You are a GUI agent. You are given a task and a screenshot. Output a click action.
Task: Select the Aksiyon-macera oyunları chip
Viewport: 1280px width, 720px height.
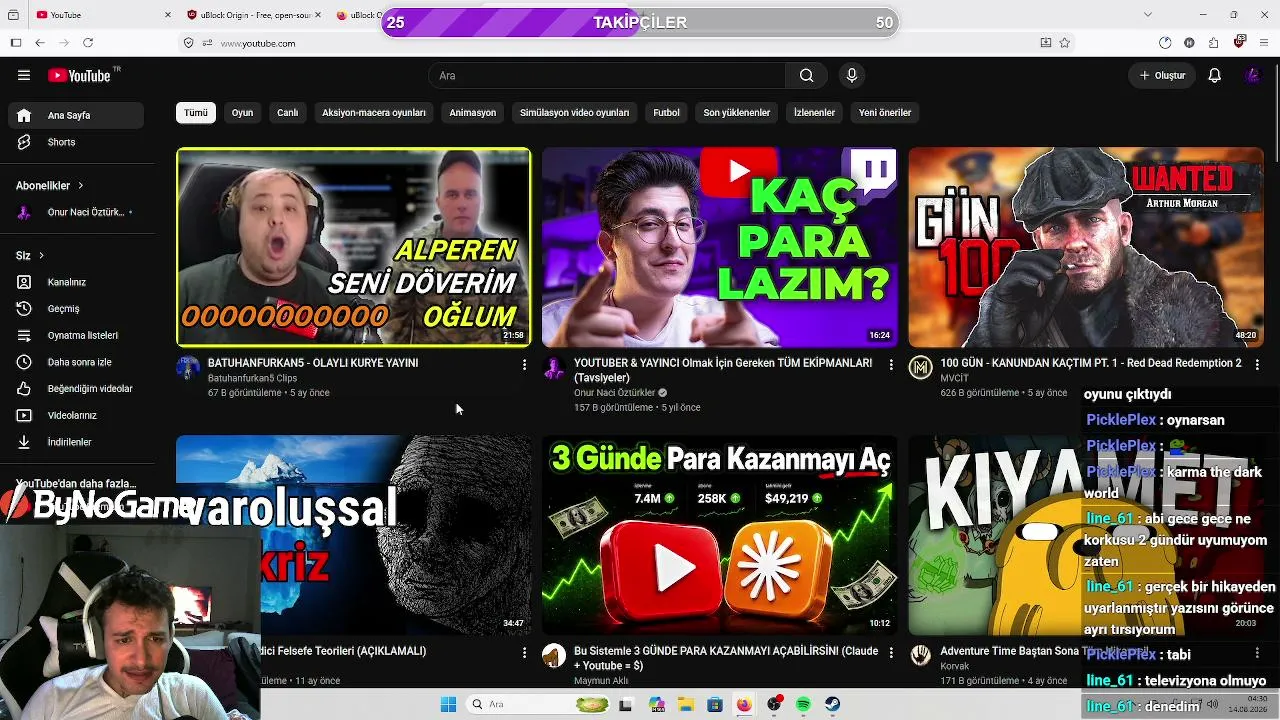pos(374,113)
